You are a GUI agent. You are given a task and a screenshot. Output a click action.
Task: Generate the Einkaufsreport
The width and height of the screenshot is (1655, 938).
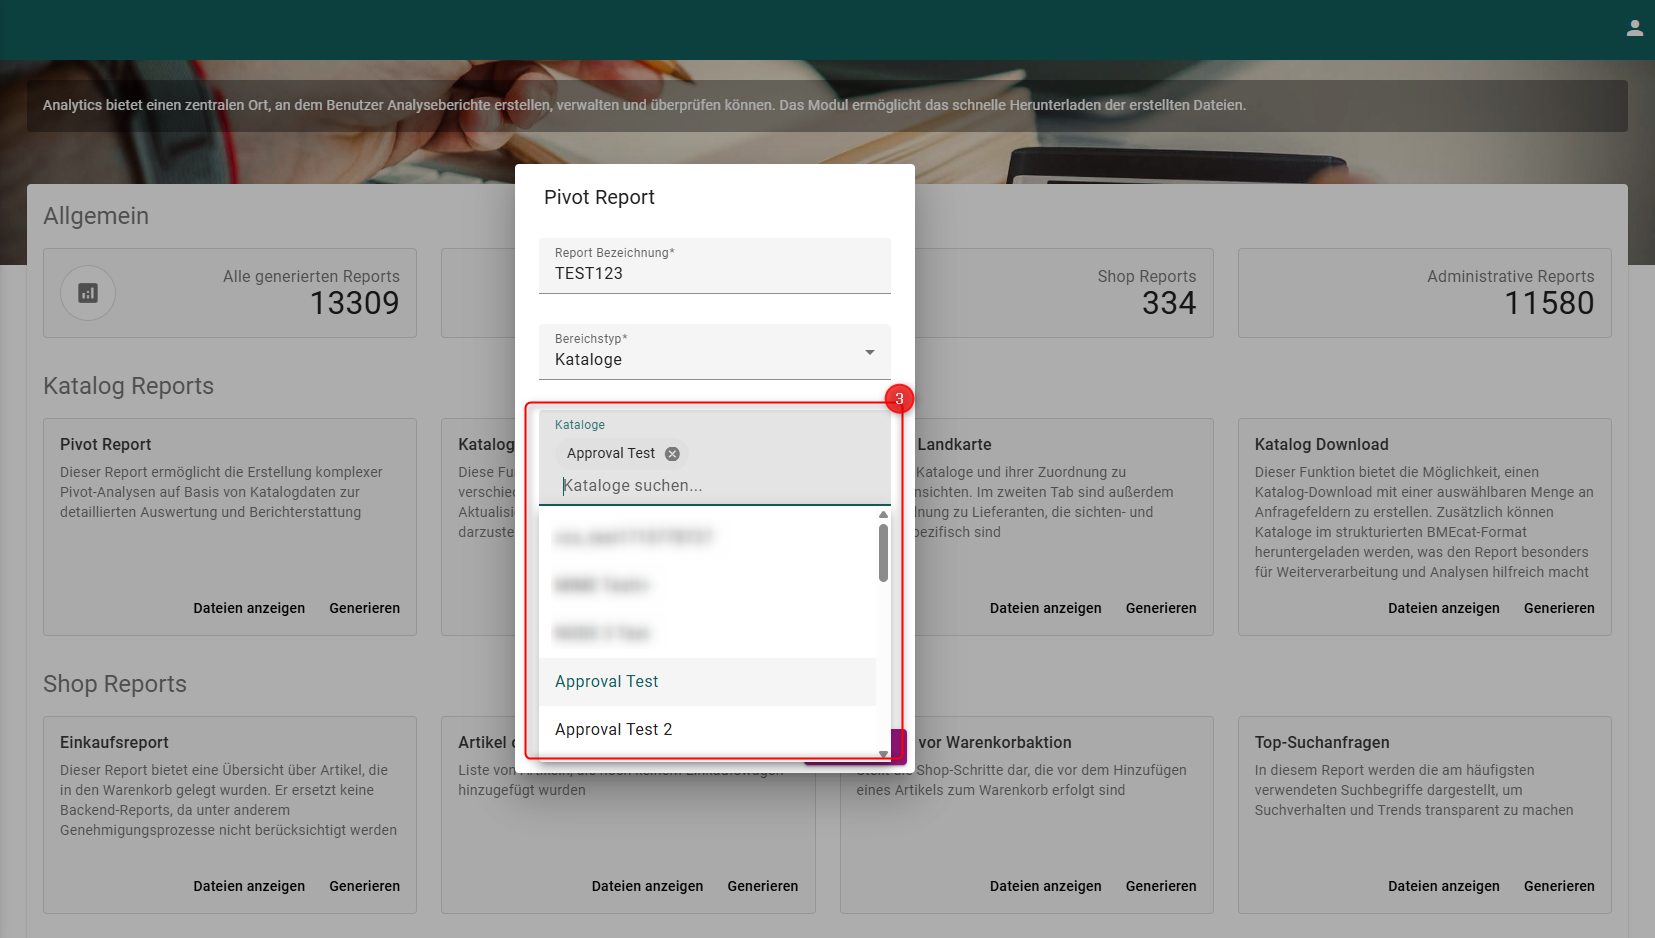click(x=364, y=886)
